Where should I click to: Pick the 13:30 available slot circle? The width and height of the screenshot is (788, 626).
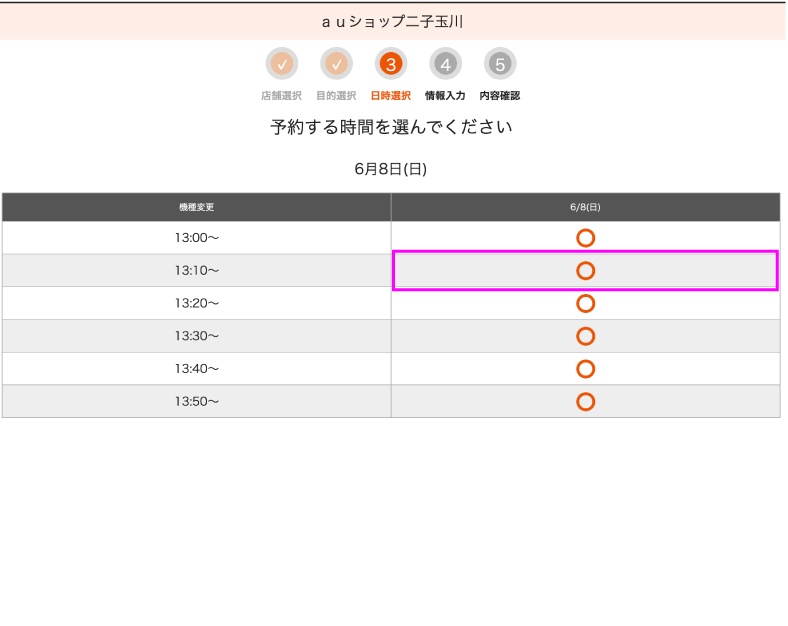(x=585, y=336)
